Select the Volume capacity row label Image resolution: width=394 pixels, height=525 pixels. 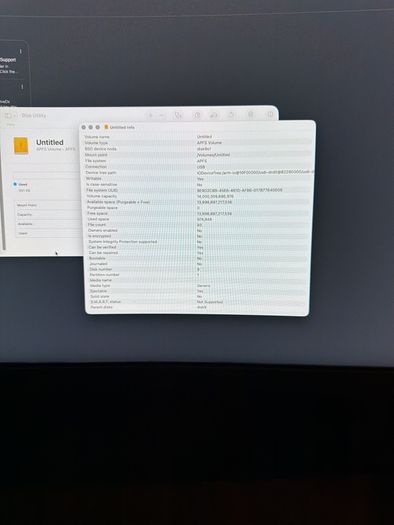pyautogui.click(x=102, y=196)
